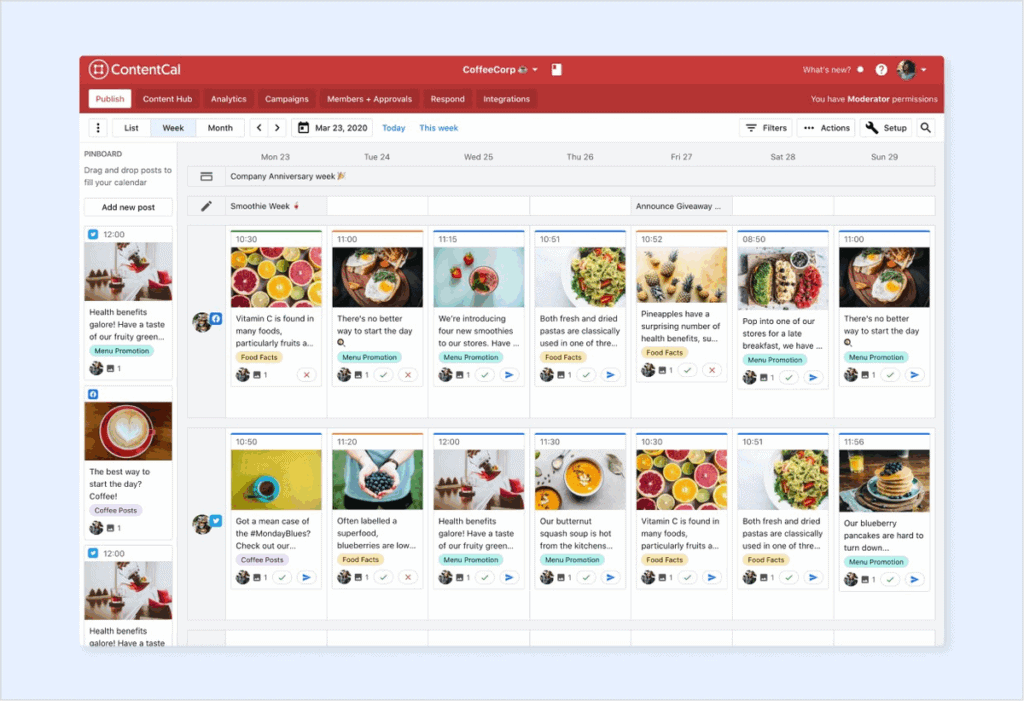This screenshot has width=1024, height=701.
Task: Click the help question mark icon
Action: (881, 69)
